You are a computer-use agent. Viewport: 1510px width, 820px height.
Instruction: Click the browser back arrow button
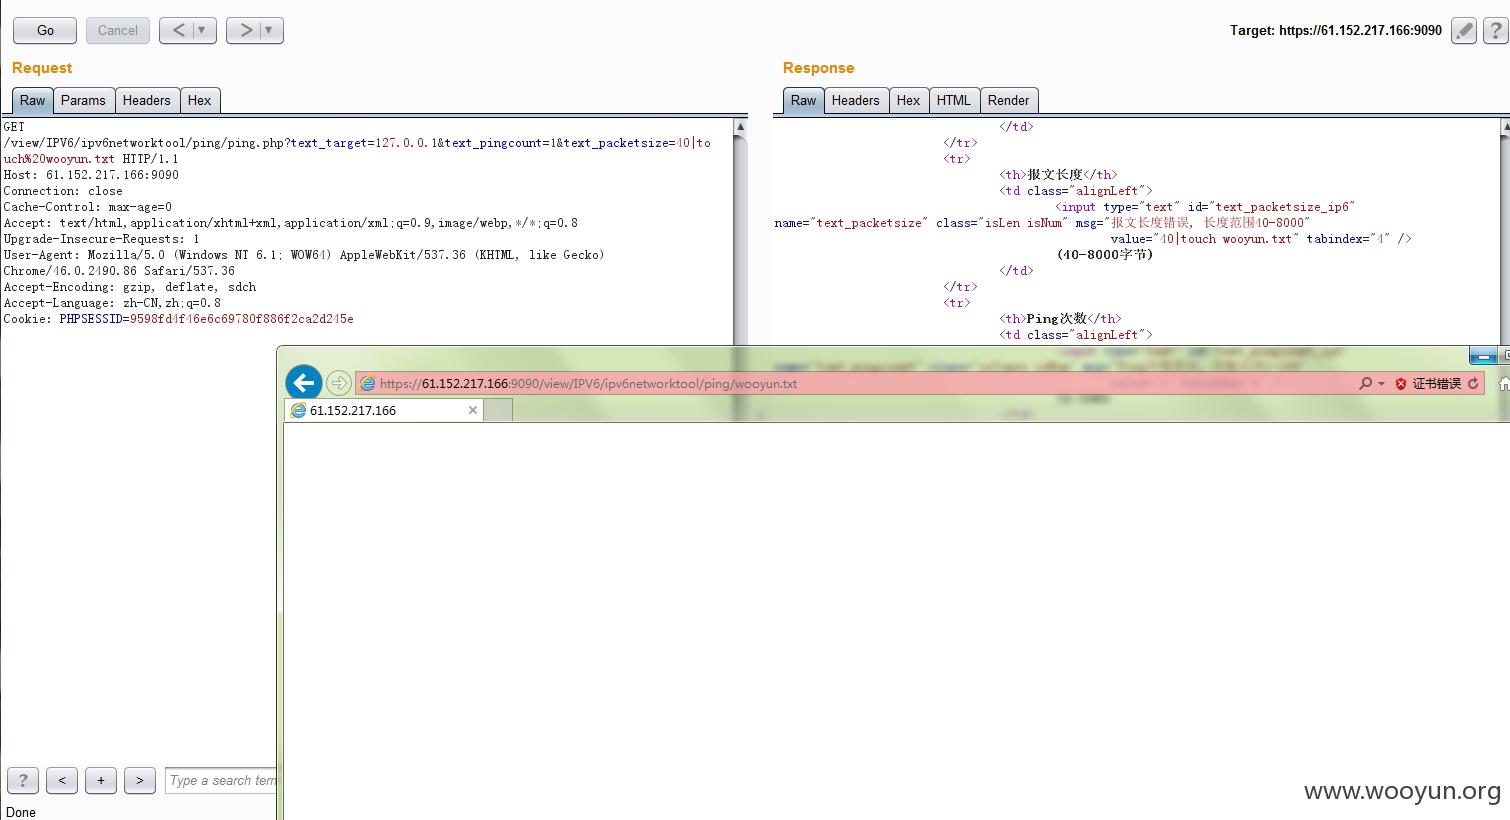tap(304, 382)
